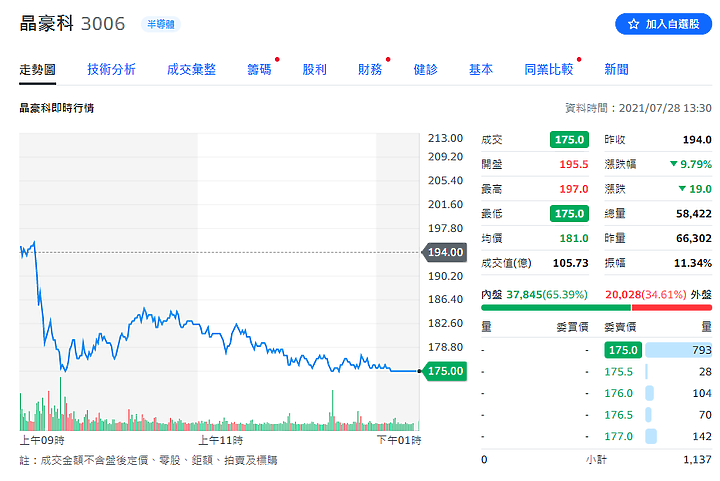This screenshot has width=720, height=481.
Task: Select the 股利 tab
Action: tap(314, 70)
